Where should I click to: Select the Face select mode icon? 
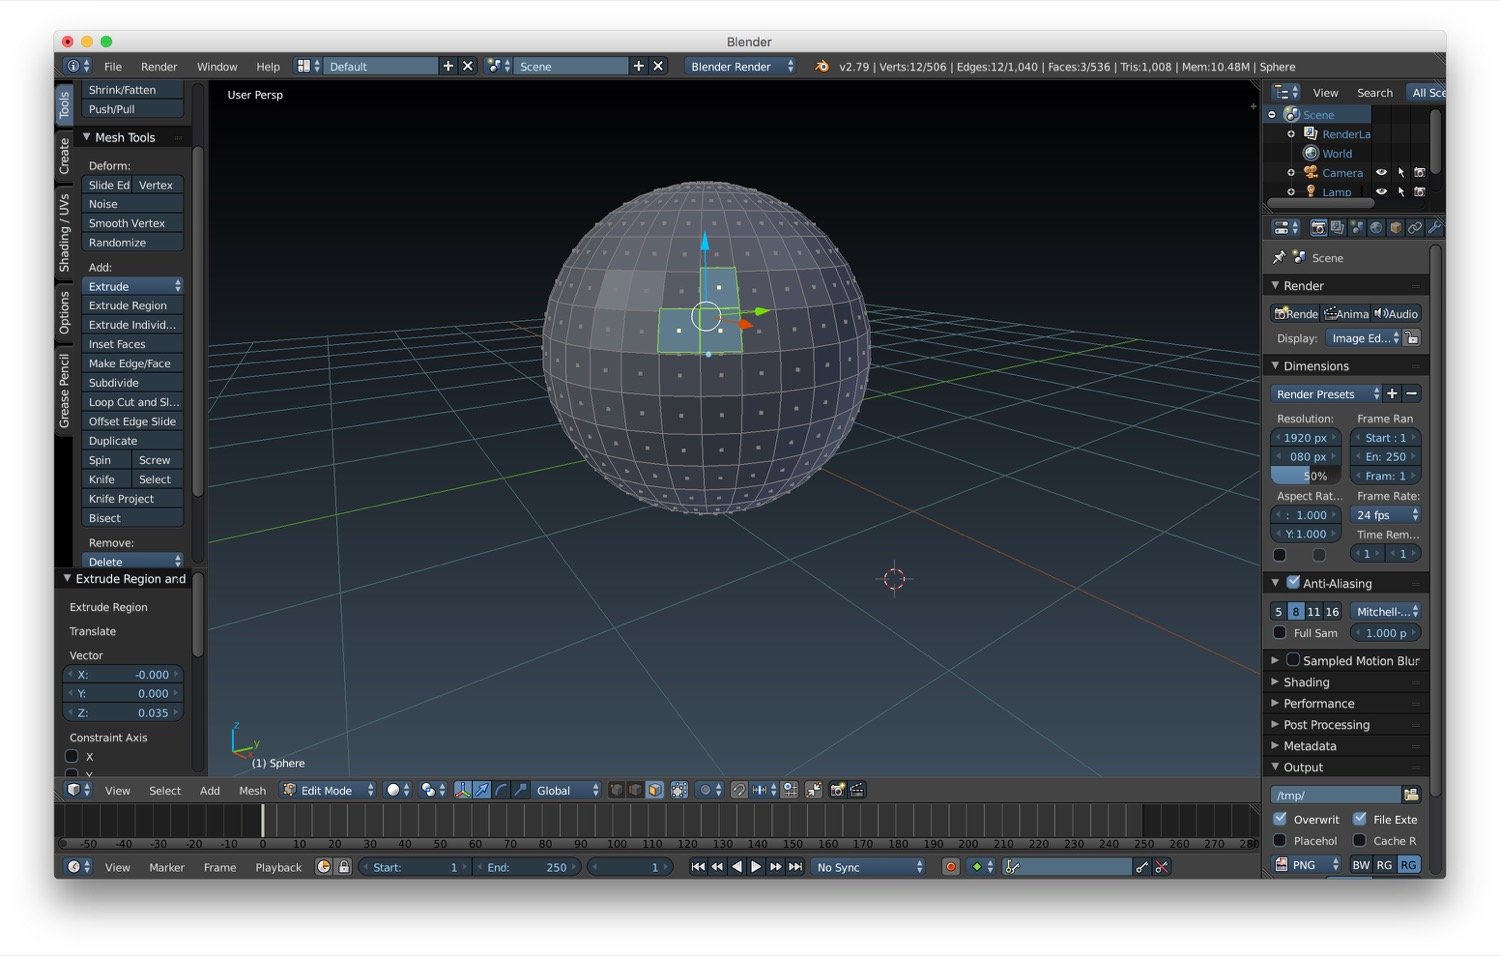(654, 790)
